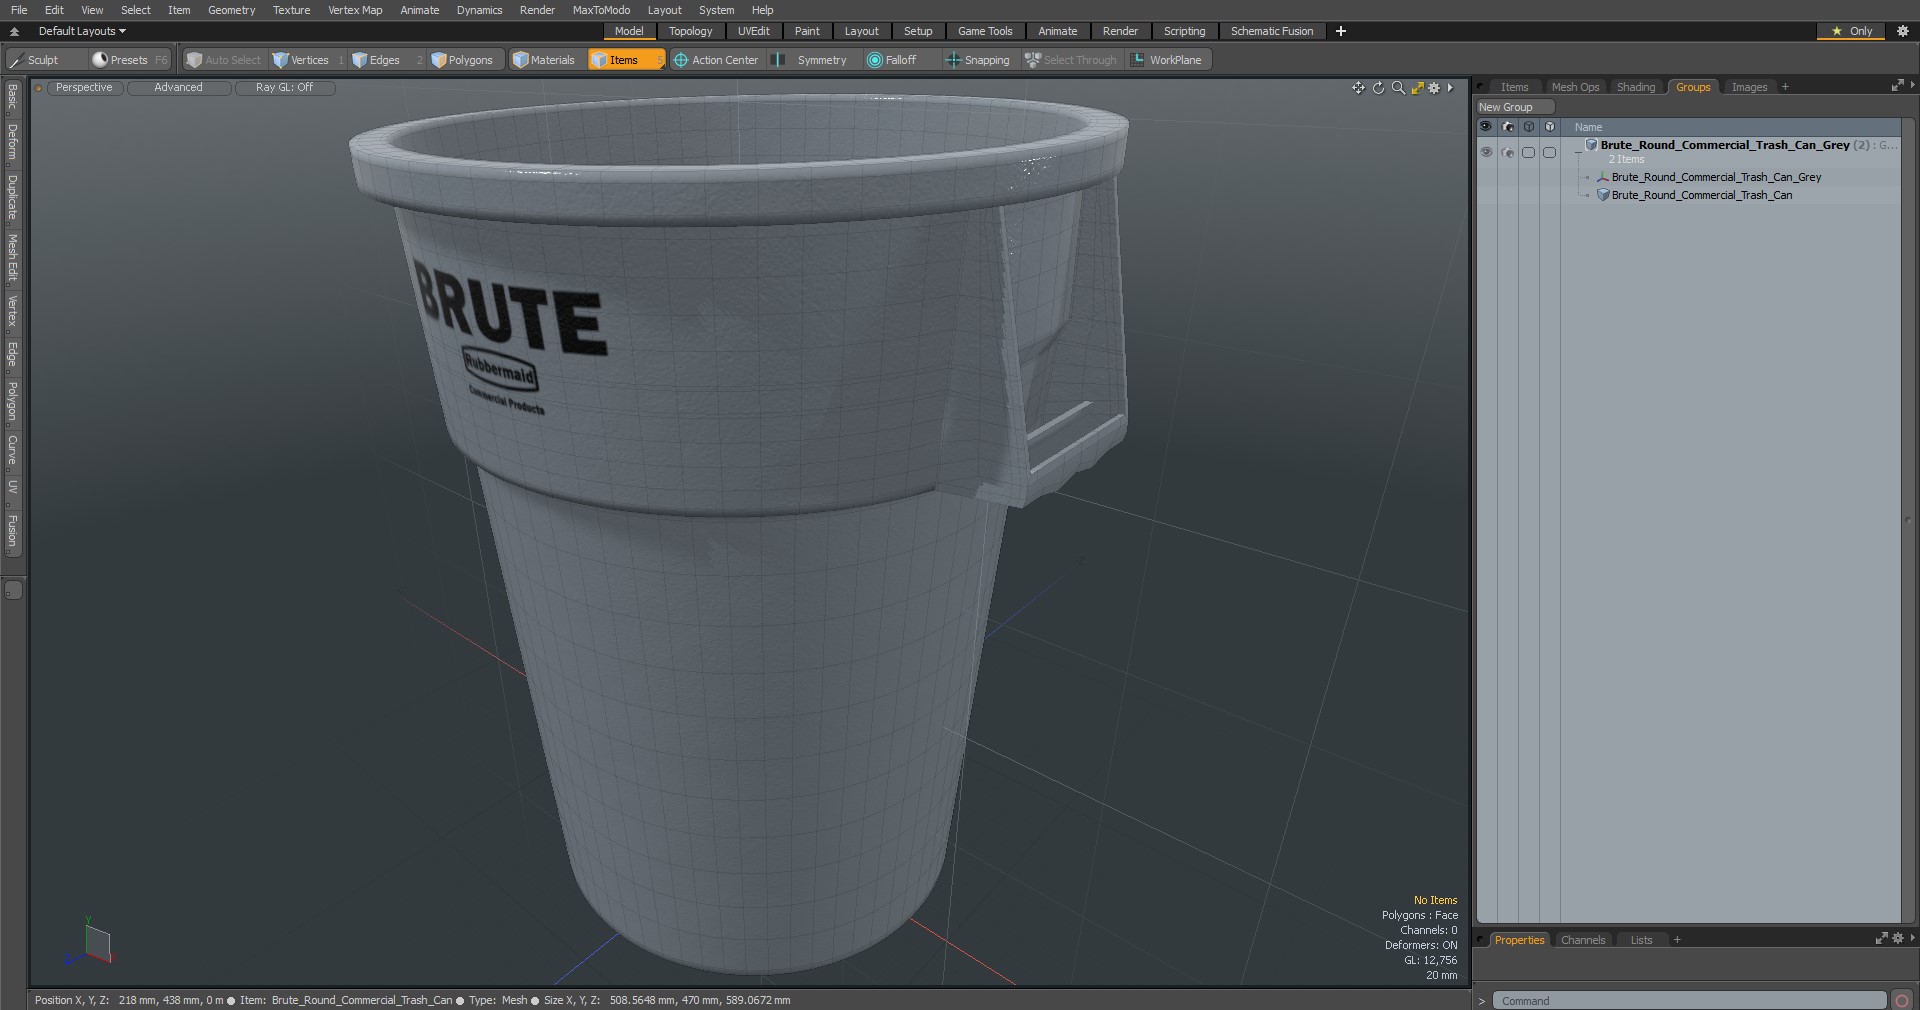The height and width of the screenshot is (1010, 1920).
Task: Open the Perspective view type dropdown
Action: (84, 88)
